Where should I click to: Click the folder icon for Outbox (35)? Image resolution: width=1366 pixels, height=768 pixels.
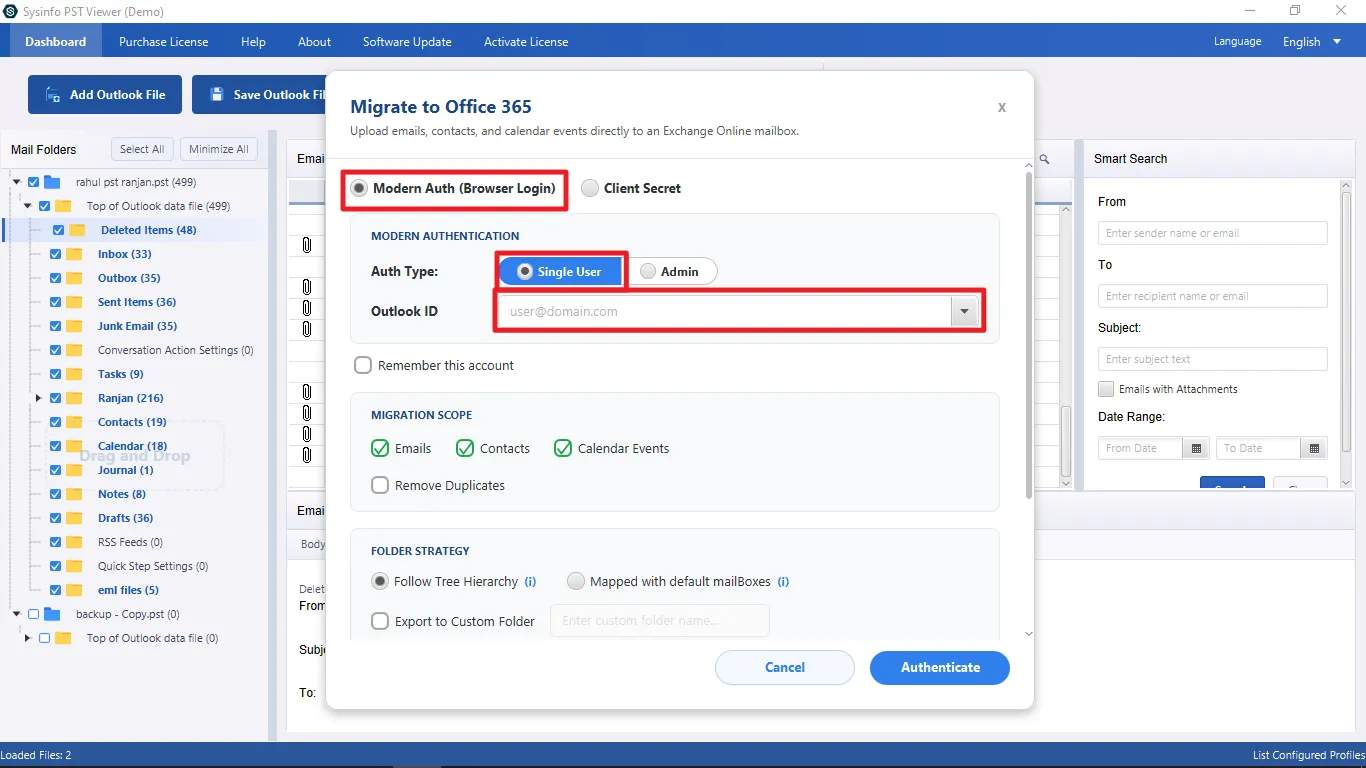74,278
